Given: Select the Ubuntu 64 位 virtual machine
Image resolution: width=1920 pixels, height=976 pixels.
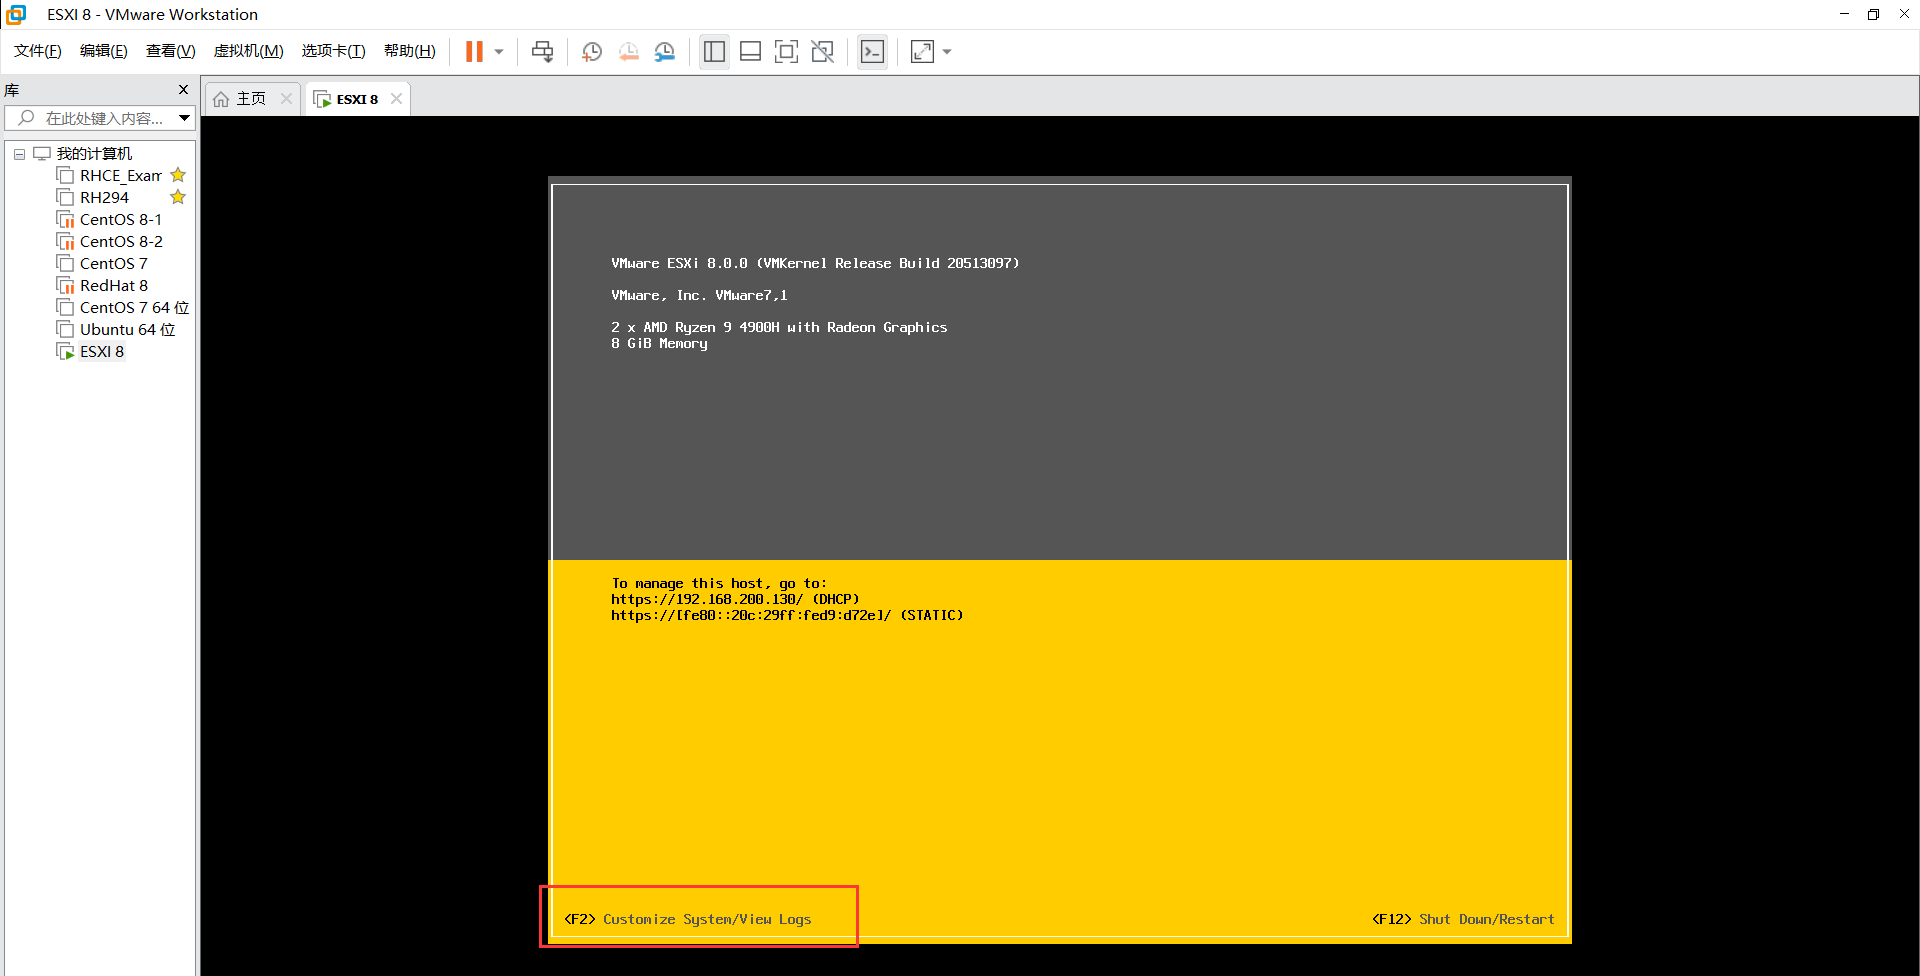Looking at the screenshot, I should pos(127,330).
